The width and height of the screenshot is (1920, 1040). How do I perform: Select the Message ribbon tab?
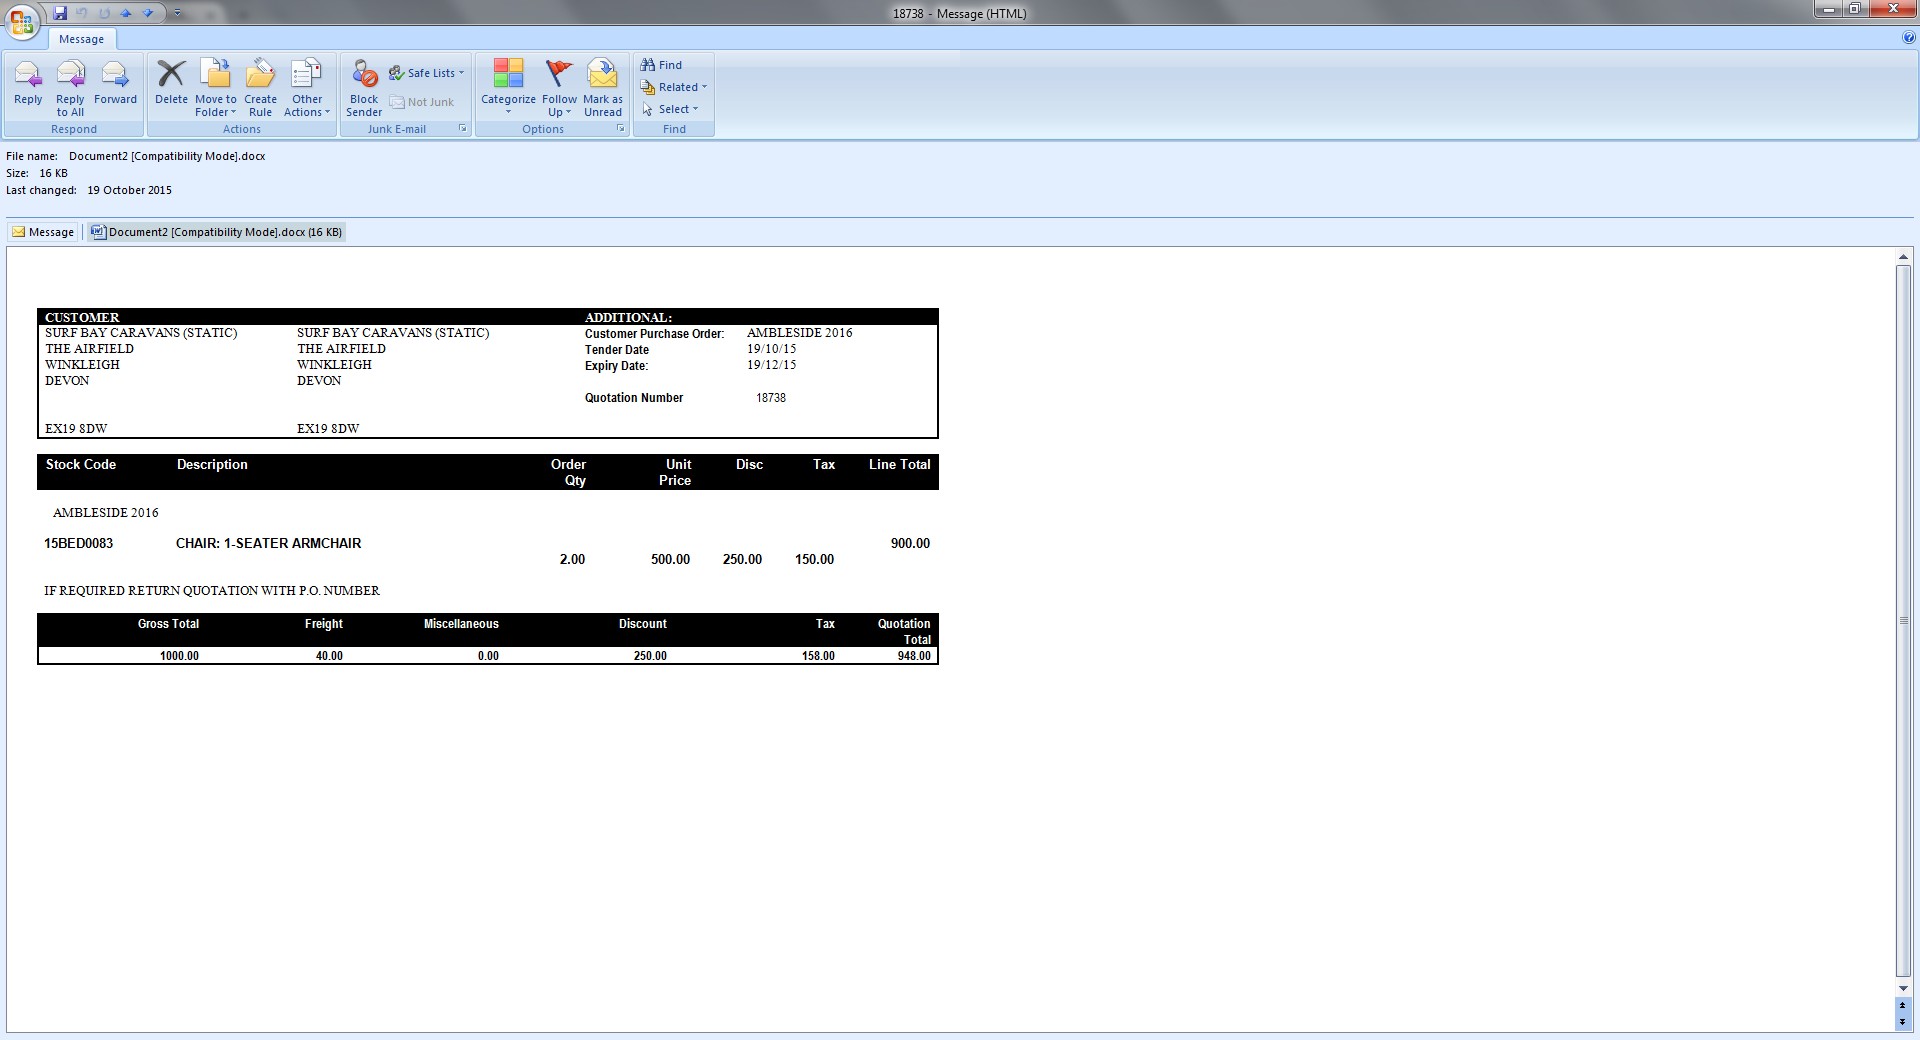pos(81,39)
